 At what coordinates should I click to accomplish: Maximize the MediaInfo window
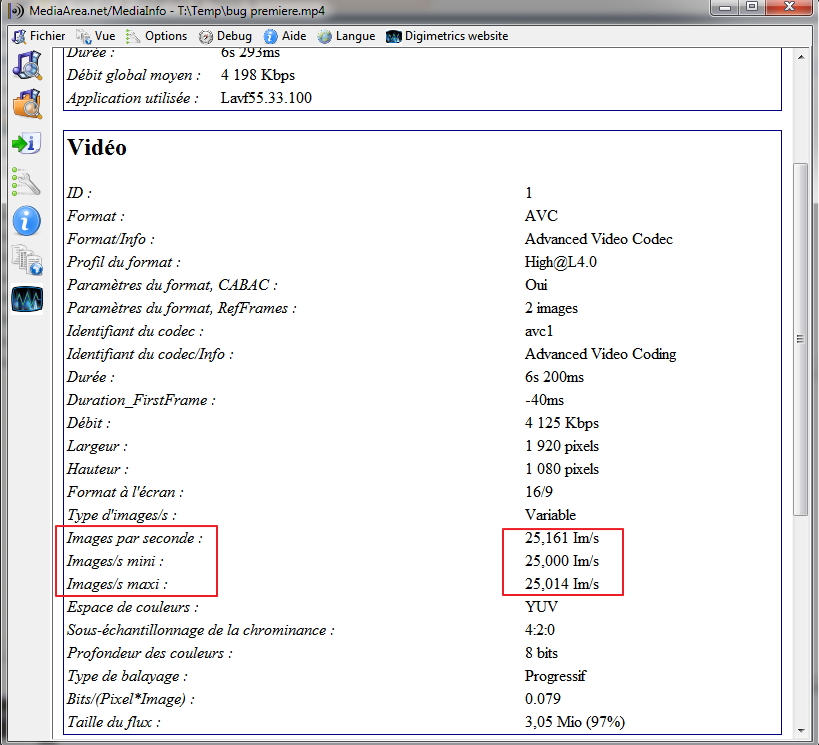pyautogui.click(x=752, y=7)
